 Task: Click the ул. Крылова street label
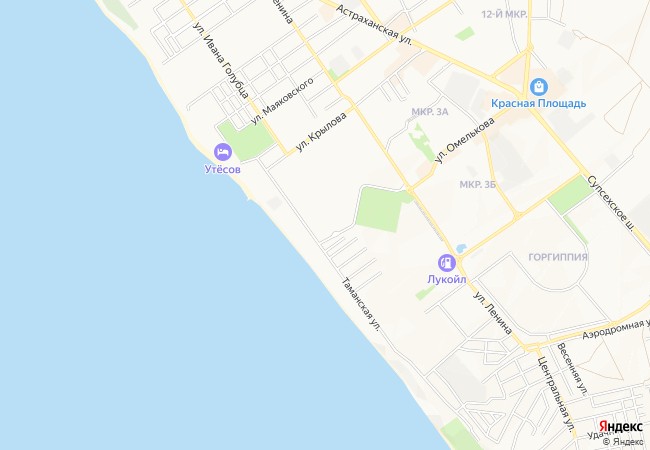(x=321, y=132)
